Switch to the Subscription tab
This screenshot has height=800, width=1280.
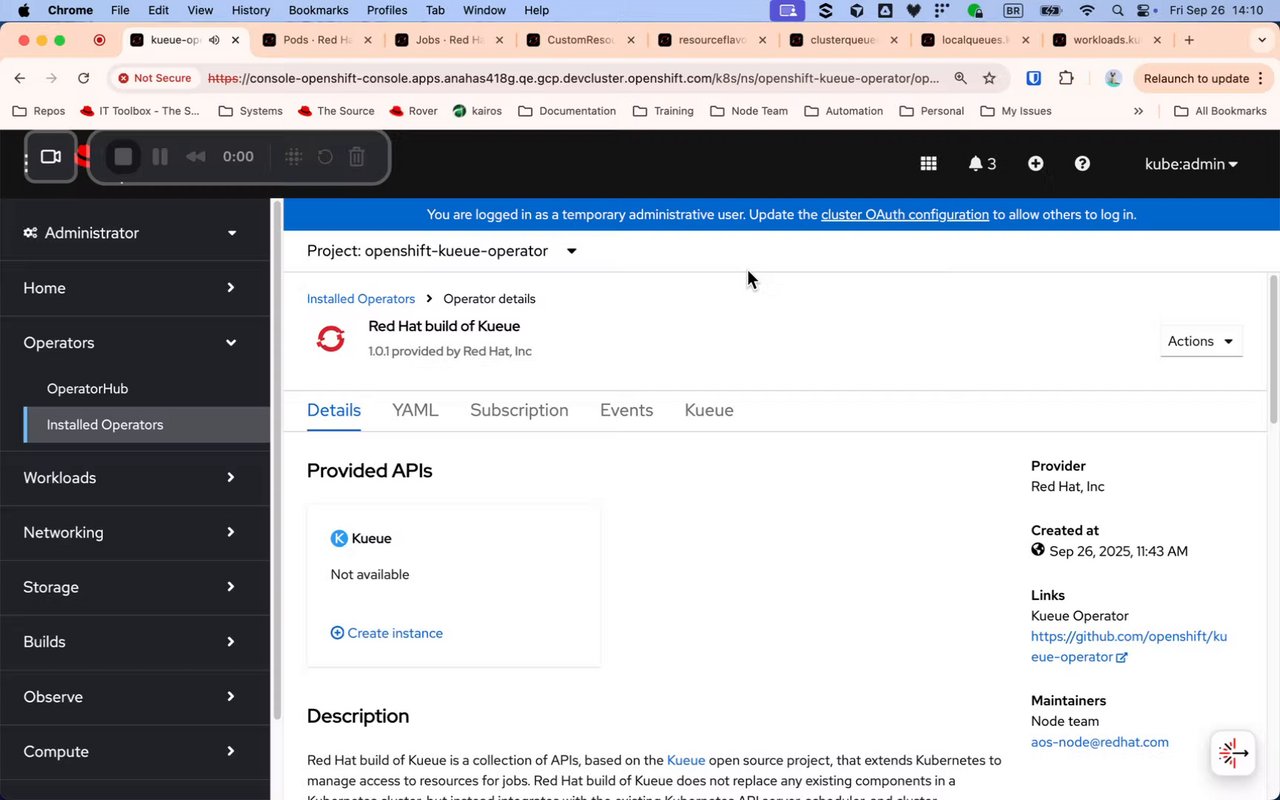[x=519, y=410]
